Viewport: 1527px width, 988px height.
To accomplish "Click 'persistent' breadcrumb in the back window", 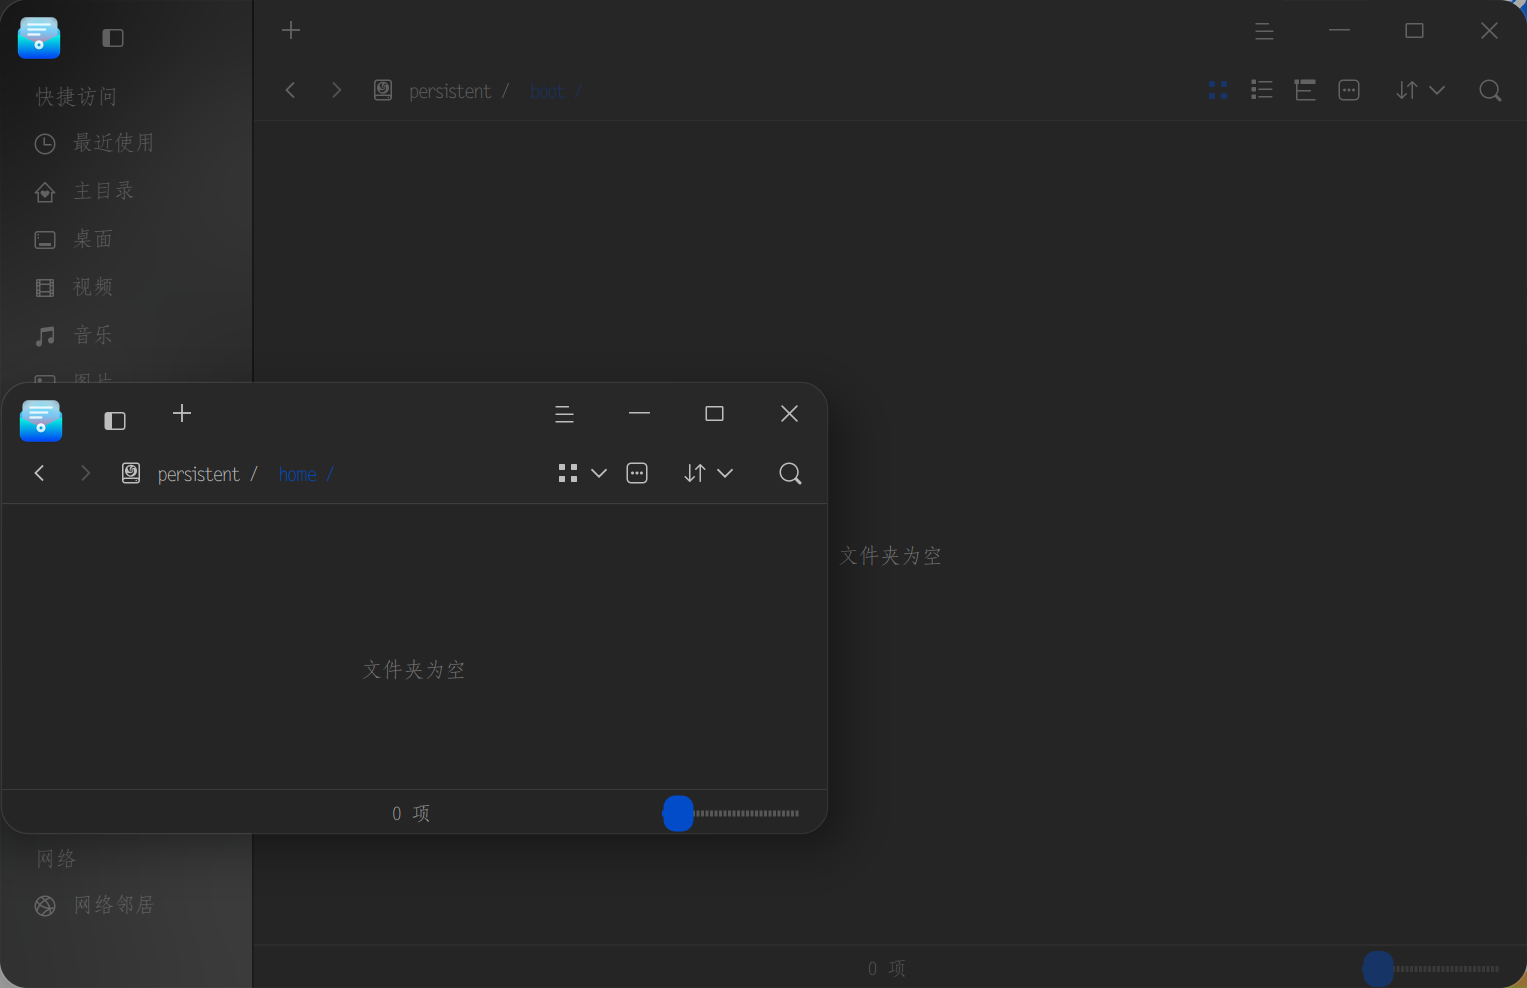I will [450, 91].
